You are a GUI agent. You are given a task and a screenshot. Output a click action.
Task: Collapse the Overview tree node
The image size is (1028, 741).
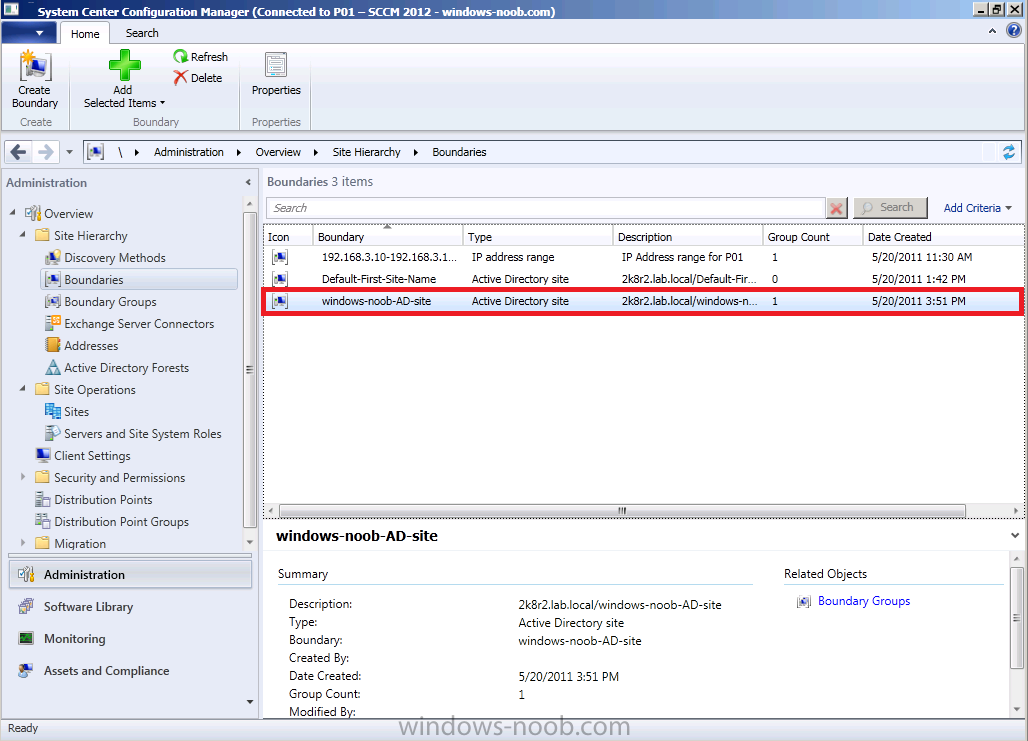pos(13,212)
